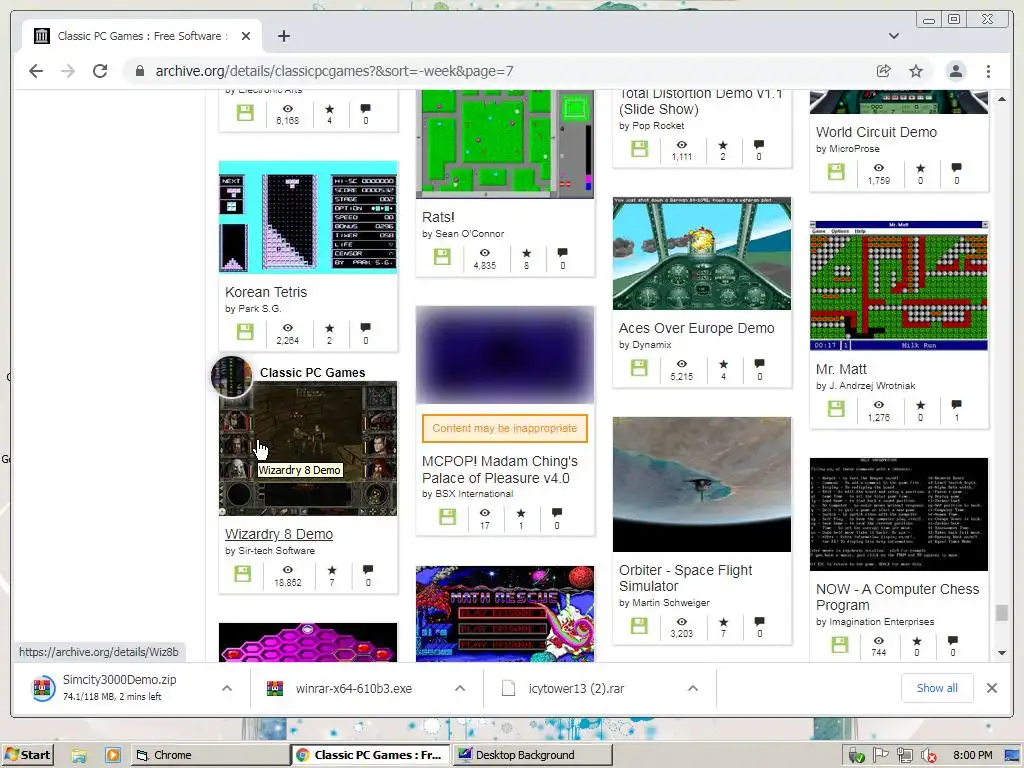Click favorites star under Aces Over Europe Demo
The width and height of the screenshot is (1024, 768).
(723, 364)
